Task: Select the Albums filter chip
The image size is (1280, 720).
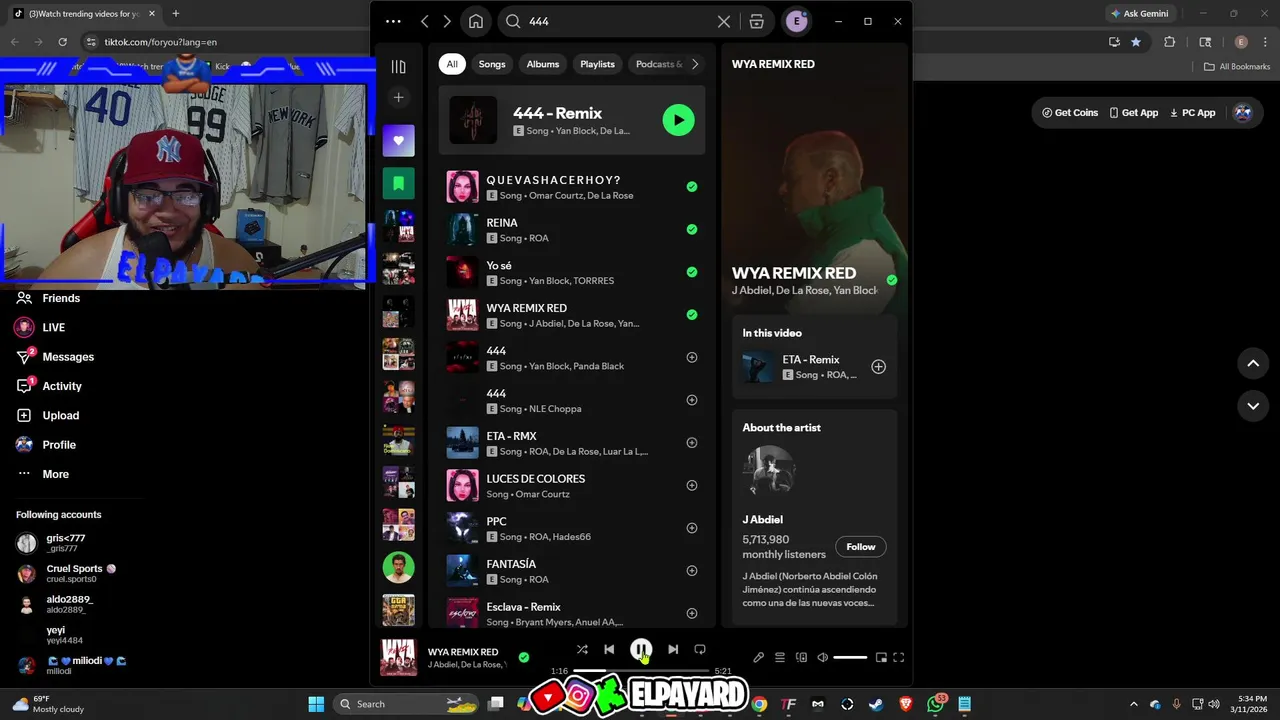Action: pos(543,64)
